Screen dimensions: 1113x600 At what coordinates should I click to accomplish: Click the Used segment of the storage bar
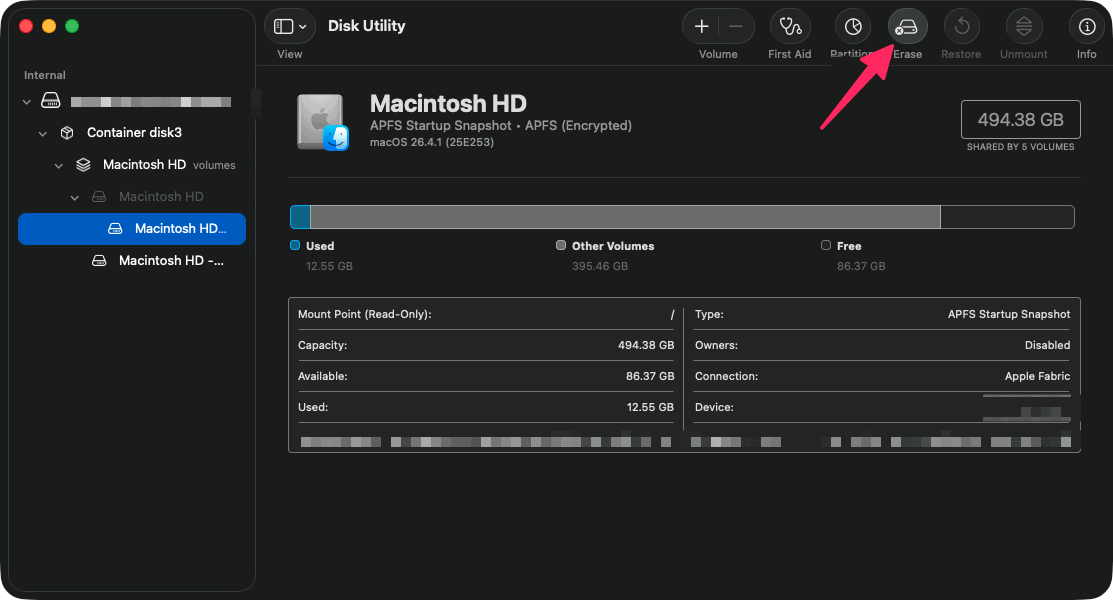(299, 216)
